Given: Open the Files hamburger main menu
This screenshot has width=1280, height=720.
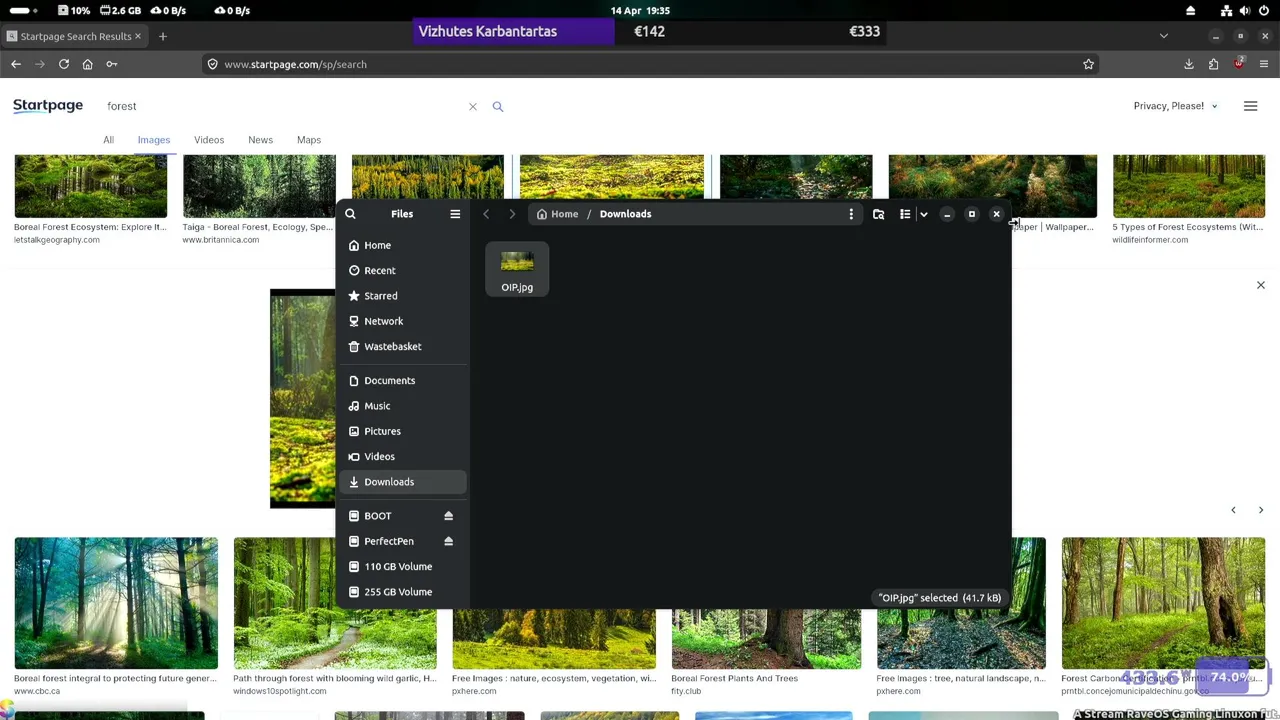Looking at the screenshot, I should coord(455,214).
